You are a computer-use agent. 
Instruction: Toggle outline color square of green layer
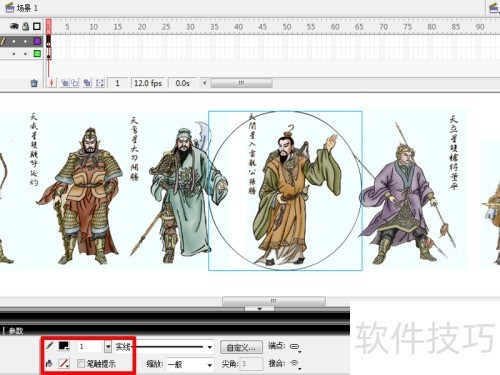37,54
